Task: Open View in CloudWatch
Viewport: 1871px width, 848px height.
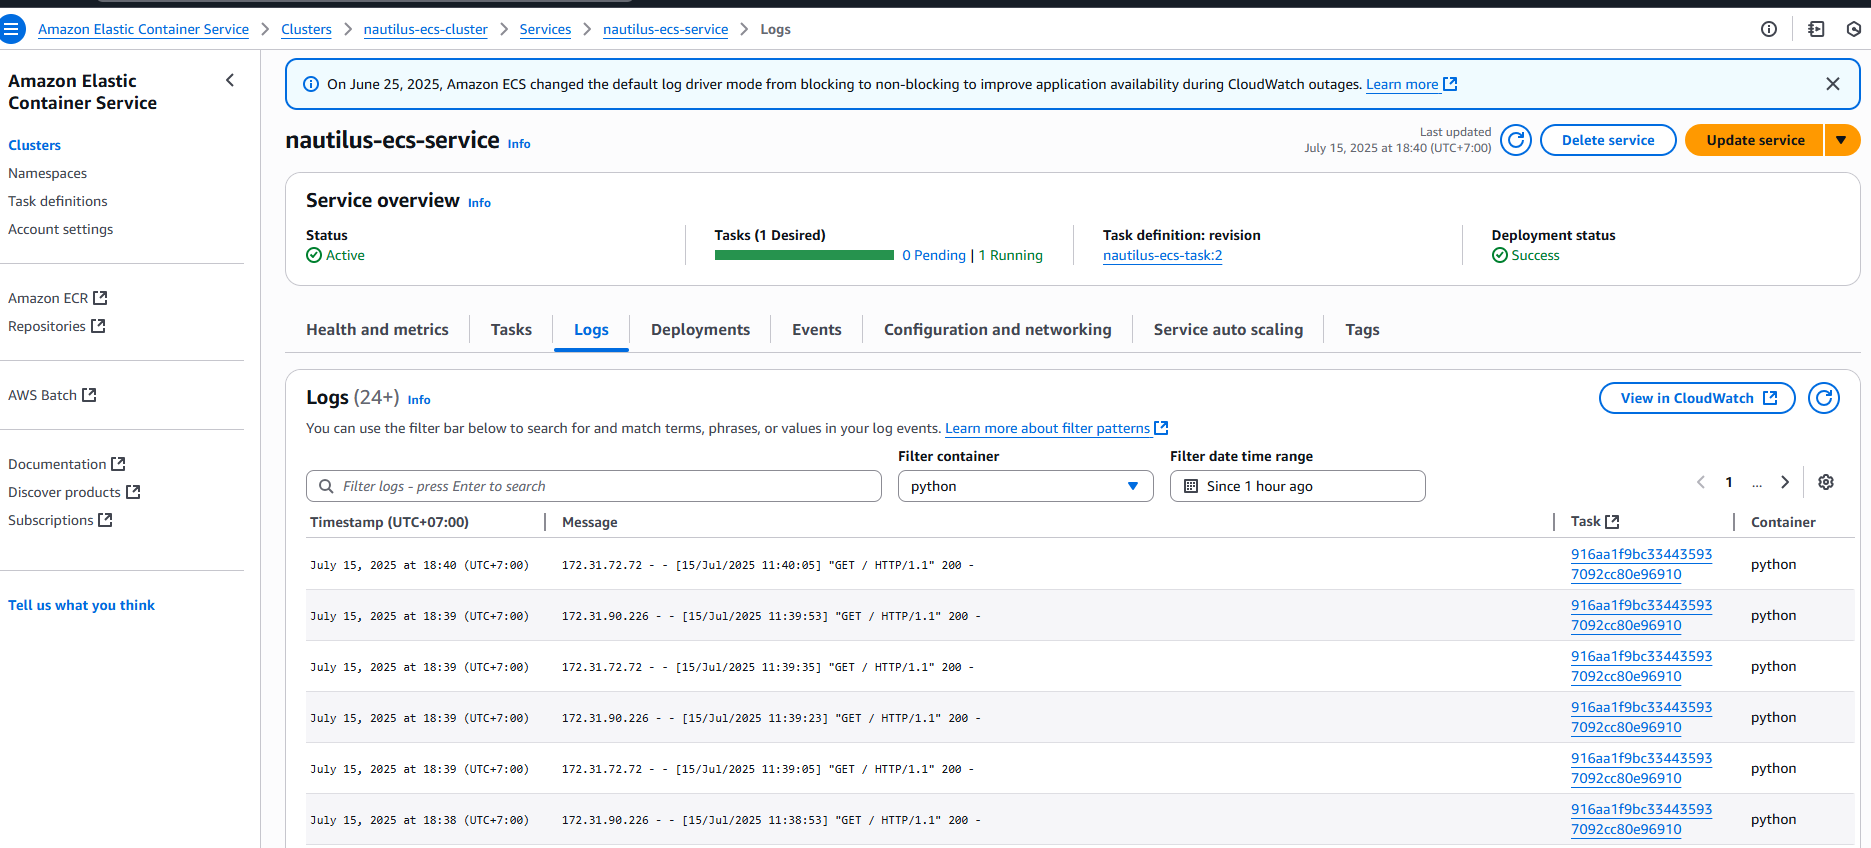Action: coord(1697,398)
